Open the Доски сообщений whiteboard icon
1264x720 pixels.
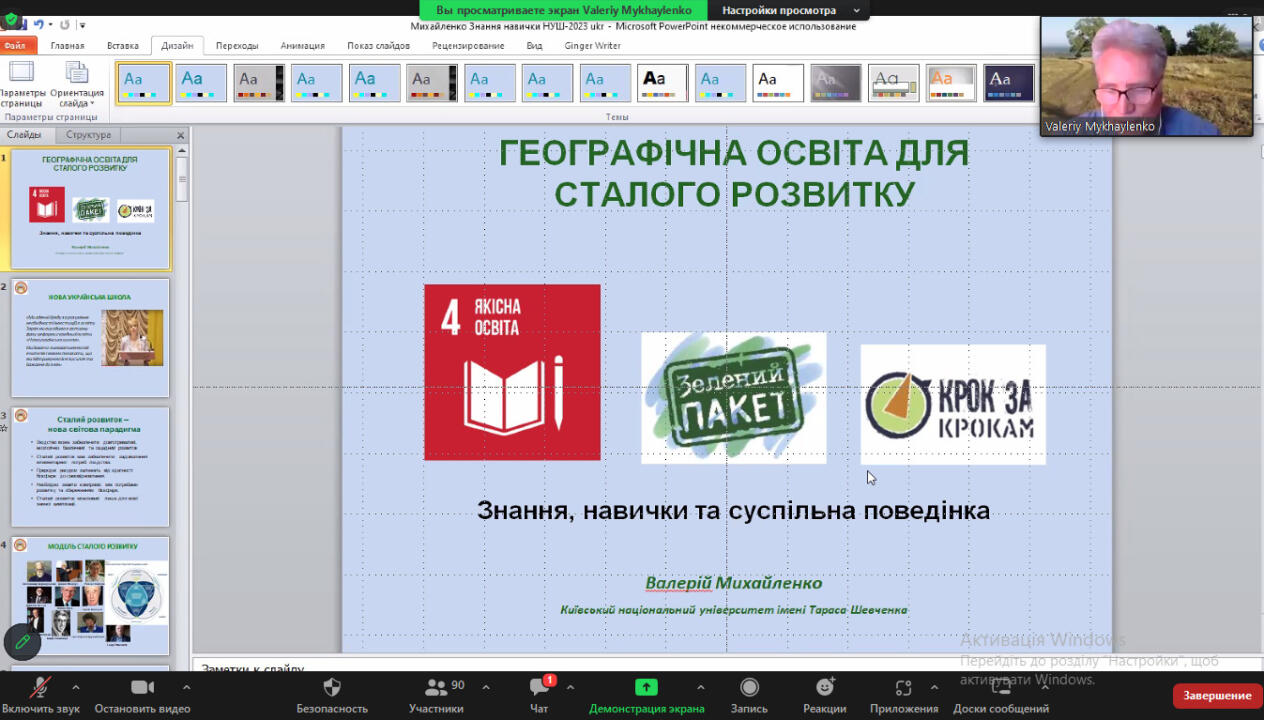[x=1000, y=687]
